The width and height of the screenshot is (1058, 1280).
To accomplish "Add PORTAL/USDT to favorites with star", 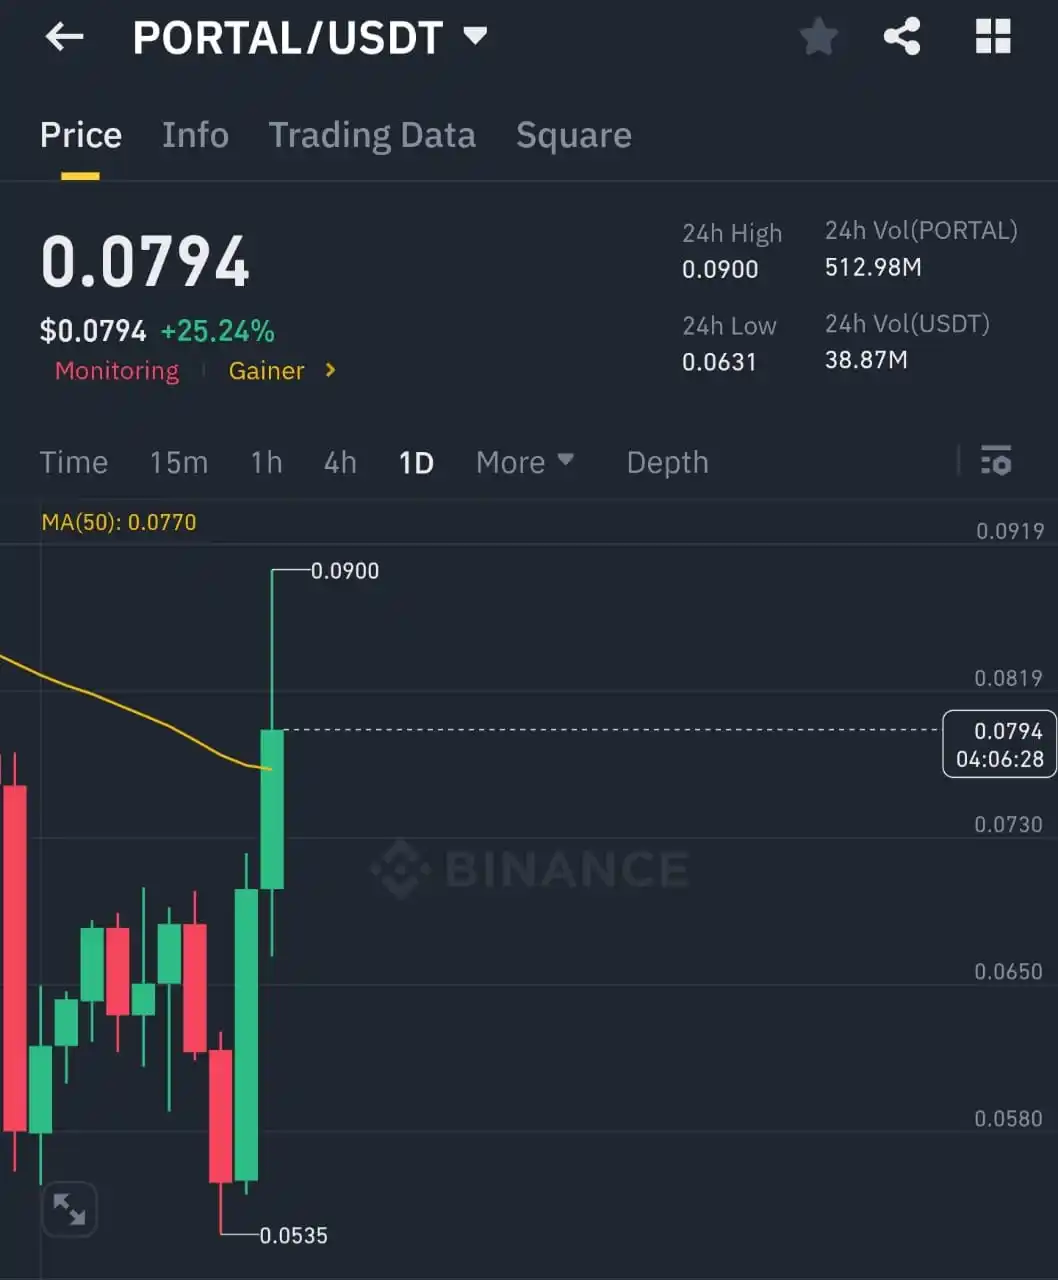I will pyautogui.click(x=819, y=38).
